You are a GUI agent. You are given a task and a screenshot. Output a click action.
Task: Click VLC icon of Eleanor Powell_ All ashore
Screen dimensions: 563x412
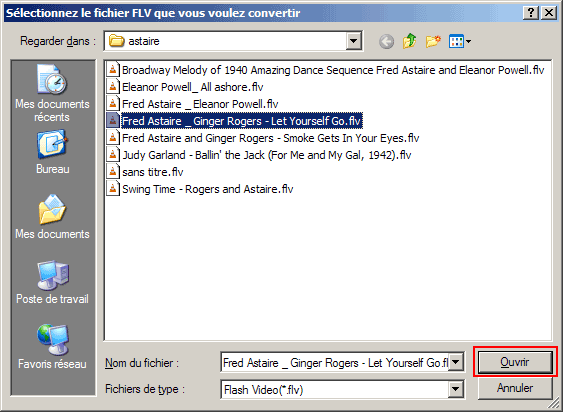pyautogui.click(x=113, y=87)
